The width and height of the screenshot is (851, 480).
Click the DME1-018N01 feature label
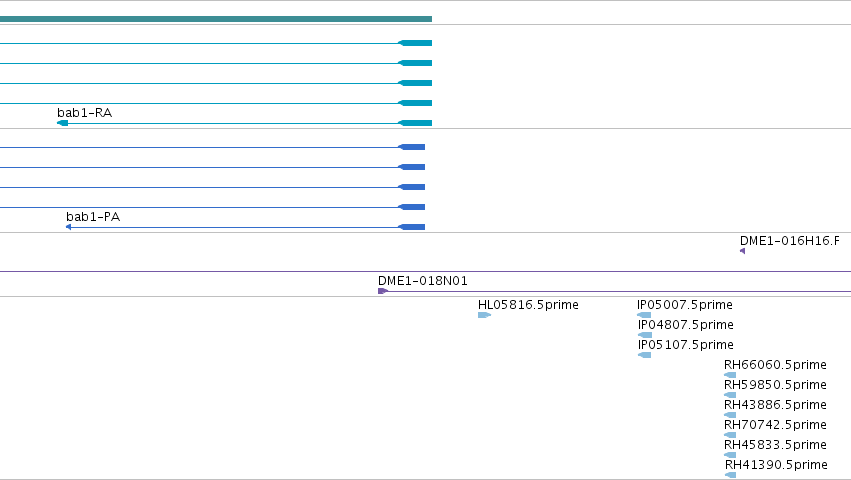pos(422,281)
